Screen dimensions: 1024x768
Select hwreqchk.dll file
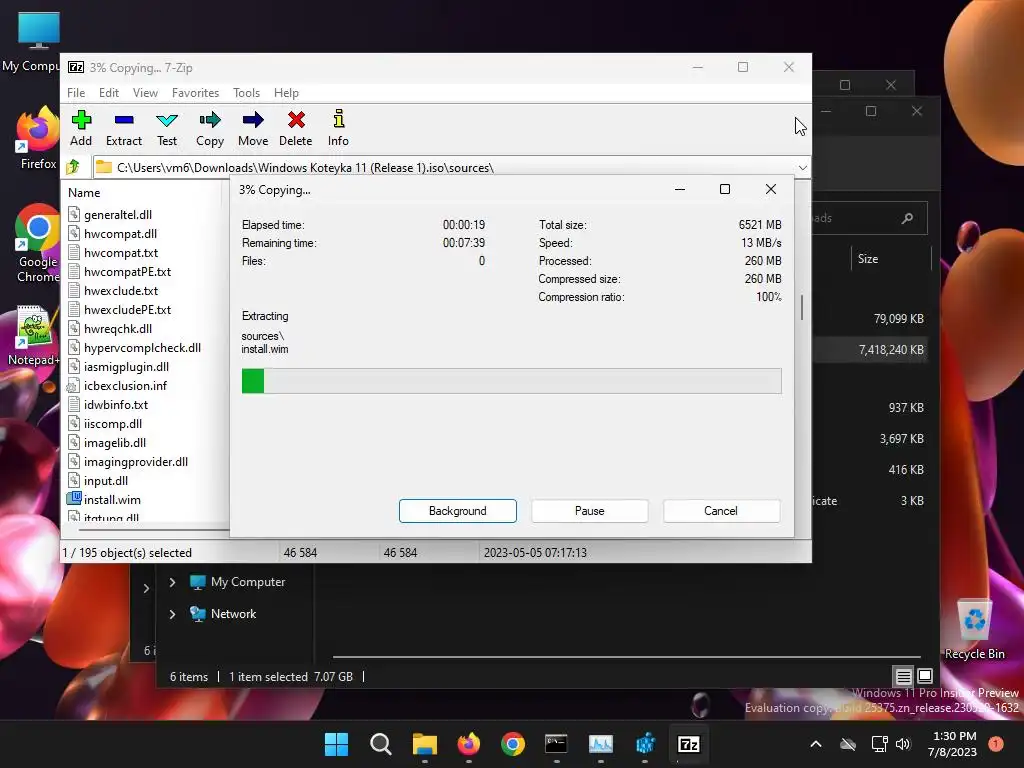coord(118,328)
